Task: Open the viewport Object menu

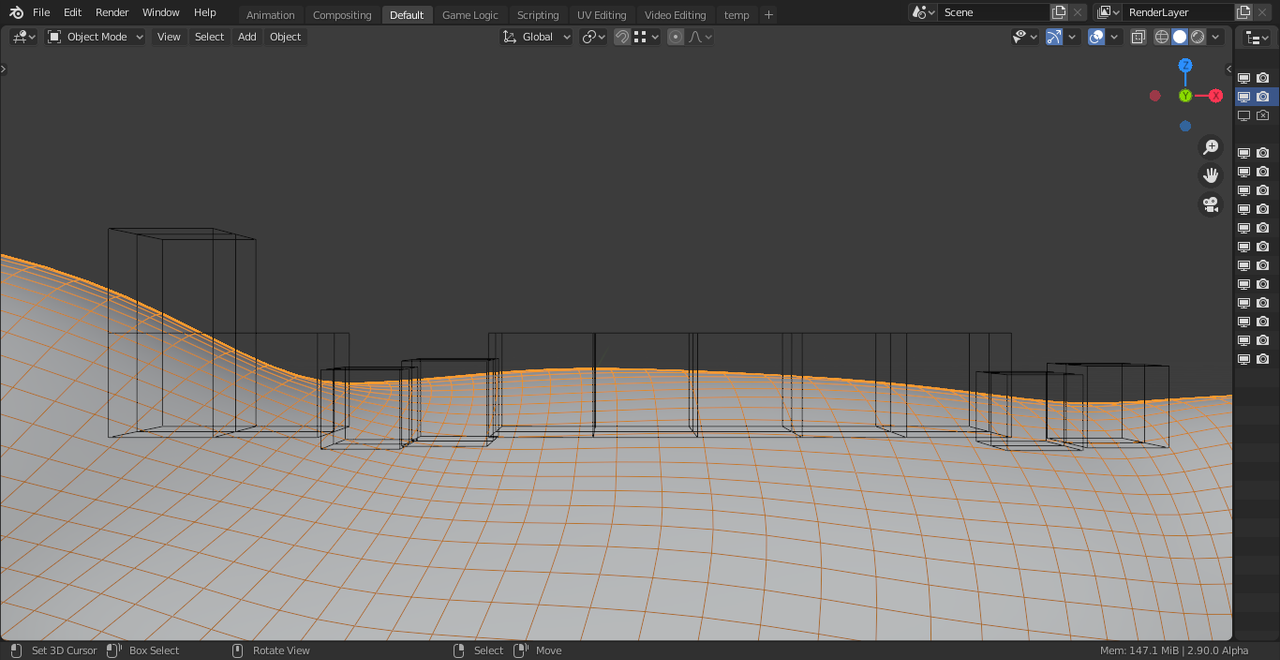Action: [x=285, y=37]
